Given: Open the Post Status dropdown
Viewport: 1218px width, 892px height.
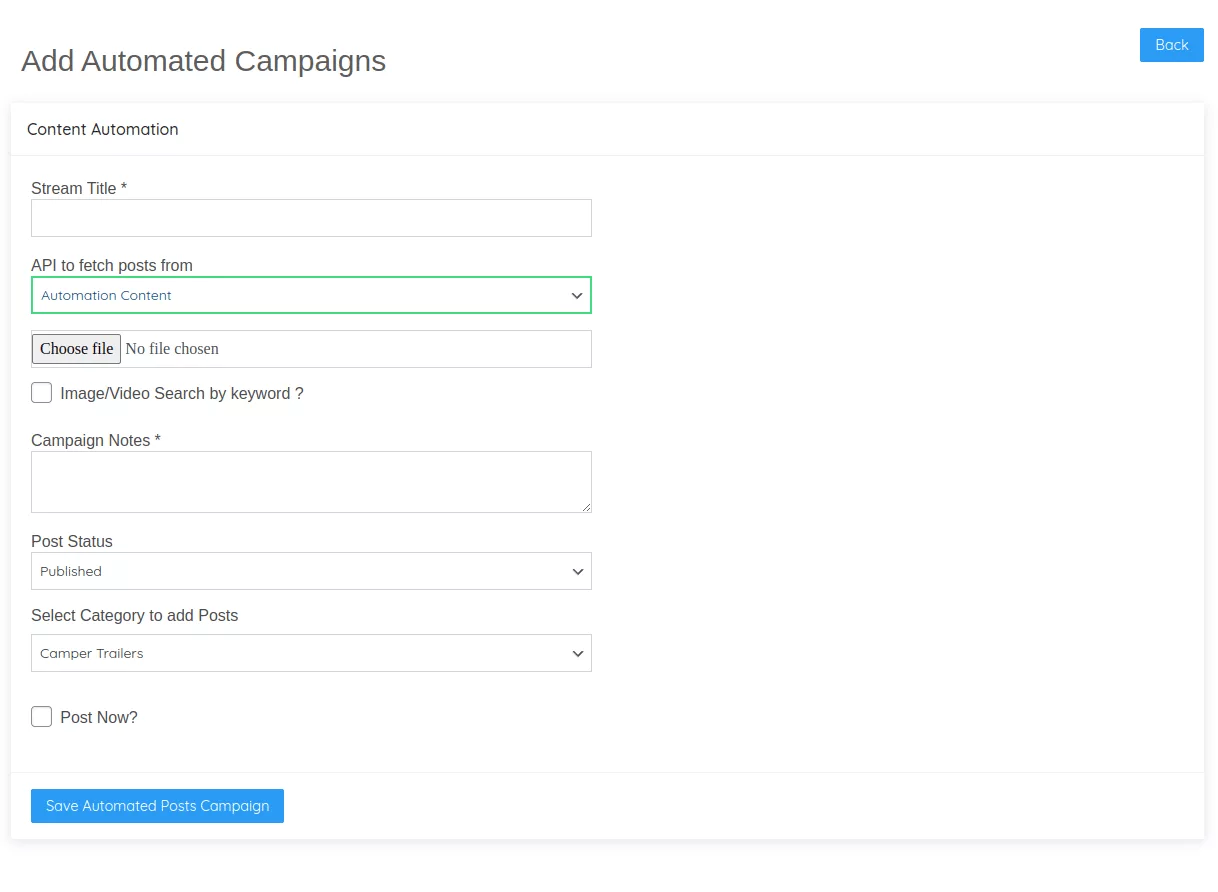Looking at the screenshot, I should (311, 571).
